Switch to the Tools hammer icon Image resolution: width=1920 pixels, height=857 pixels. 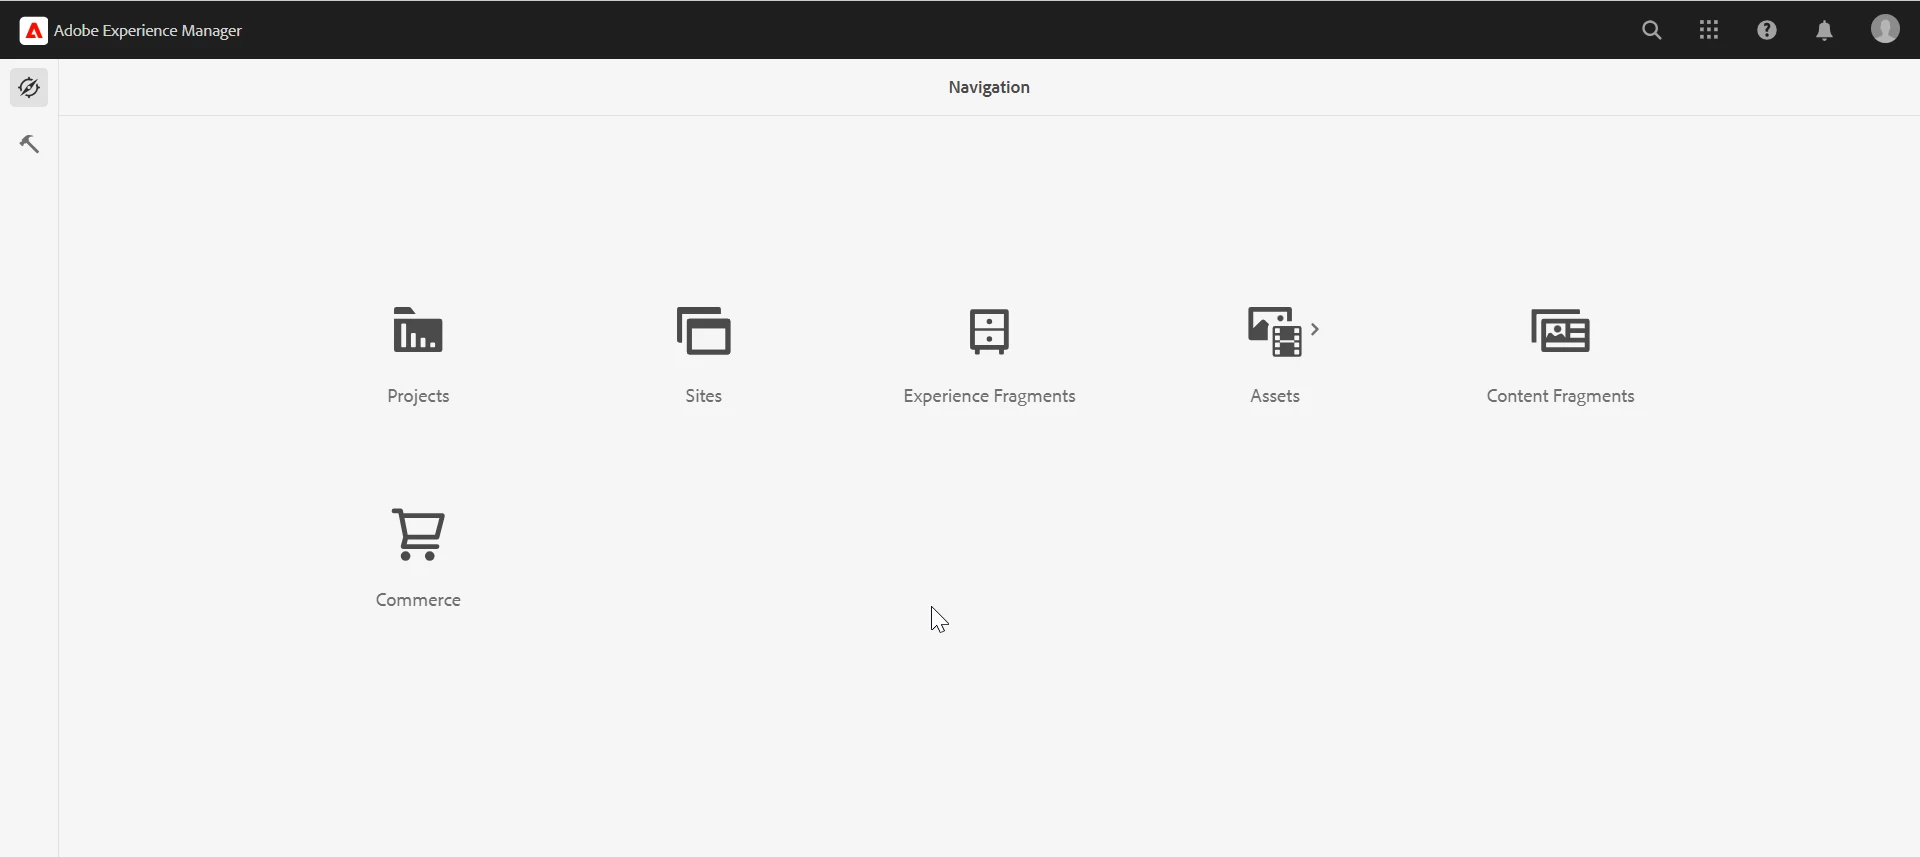29,144
